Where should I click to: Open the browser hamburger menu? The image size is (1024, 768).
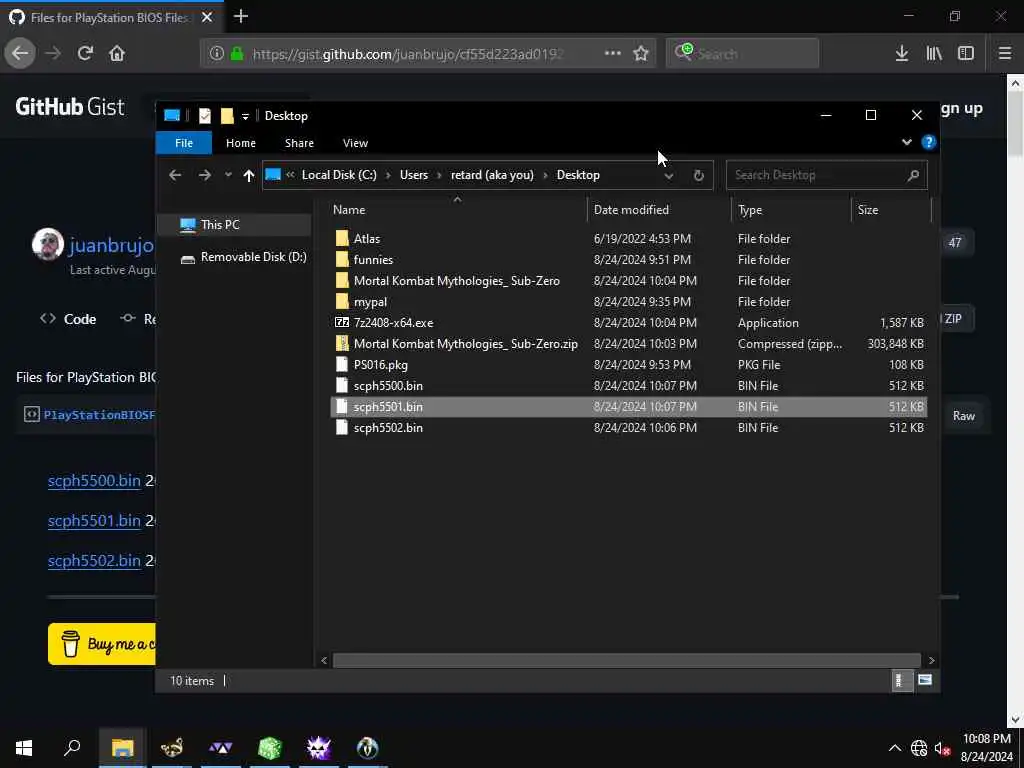(1004, 53)
